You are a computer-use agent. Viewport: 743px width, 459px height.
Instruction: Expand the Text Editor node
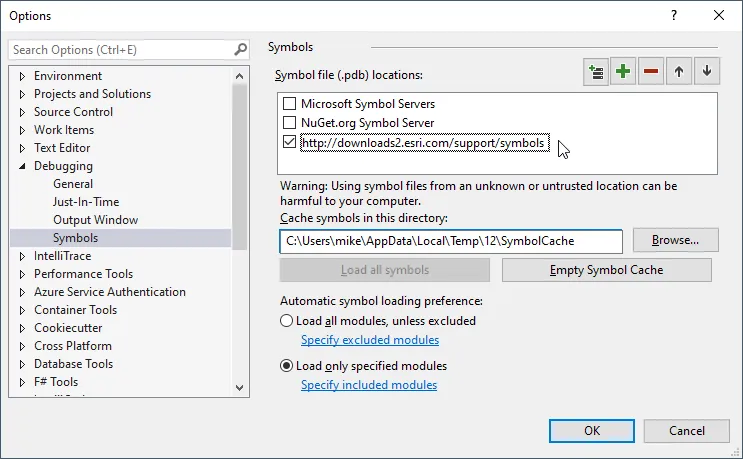(x=22, y=148)
